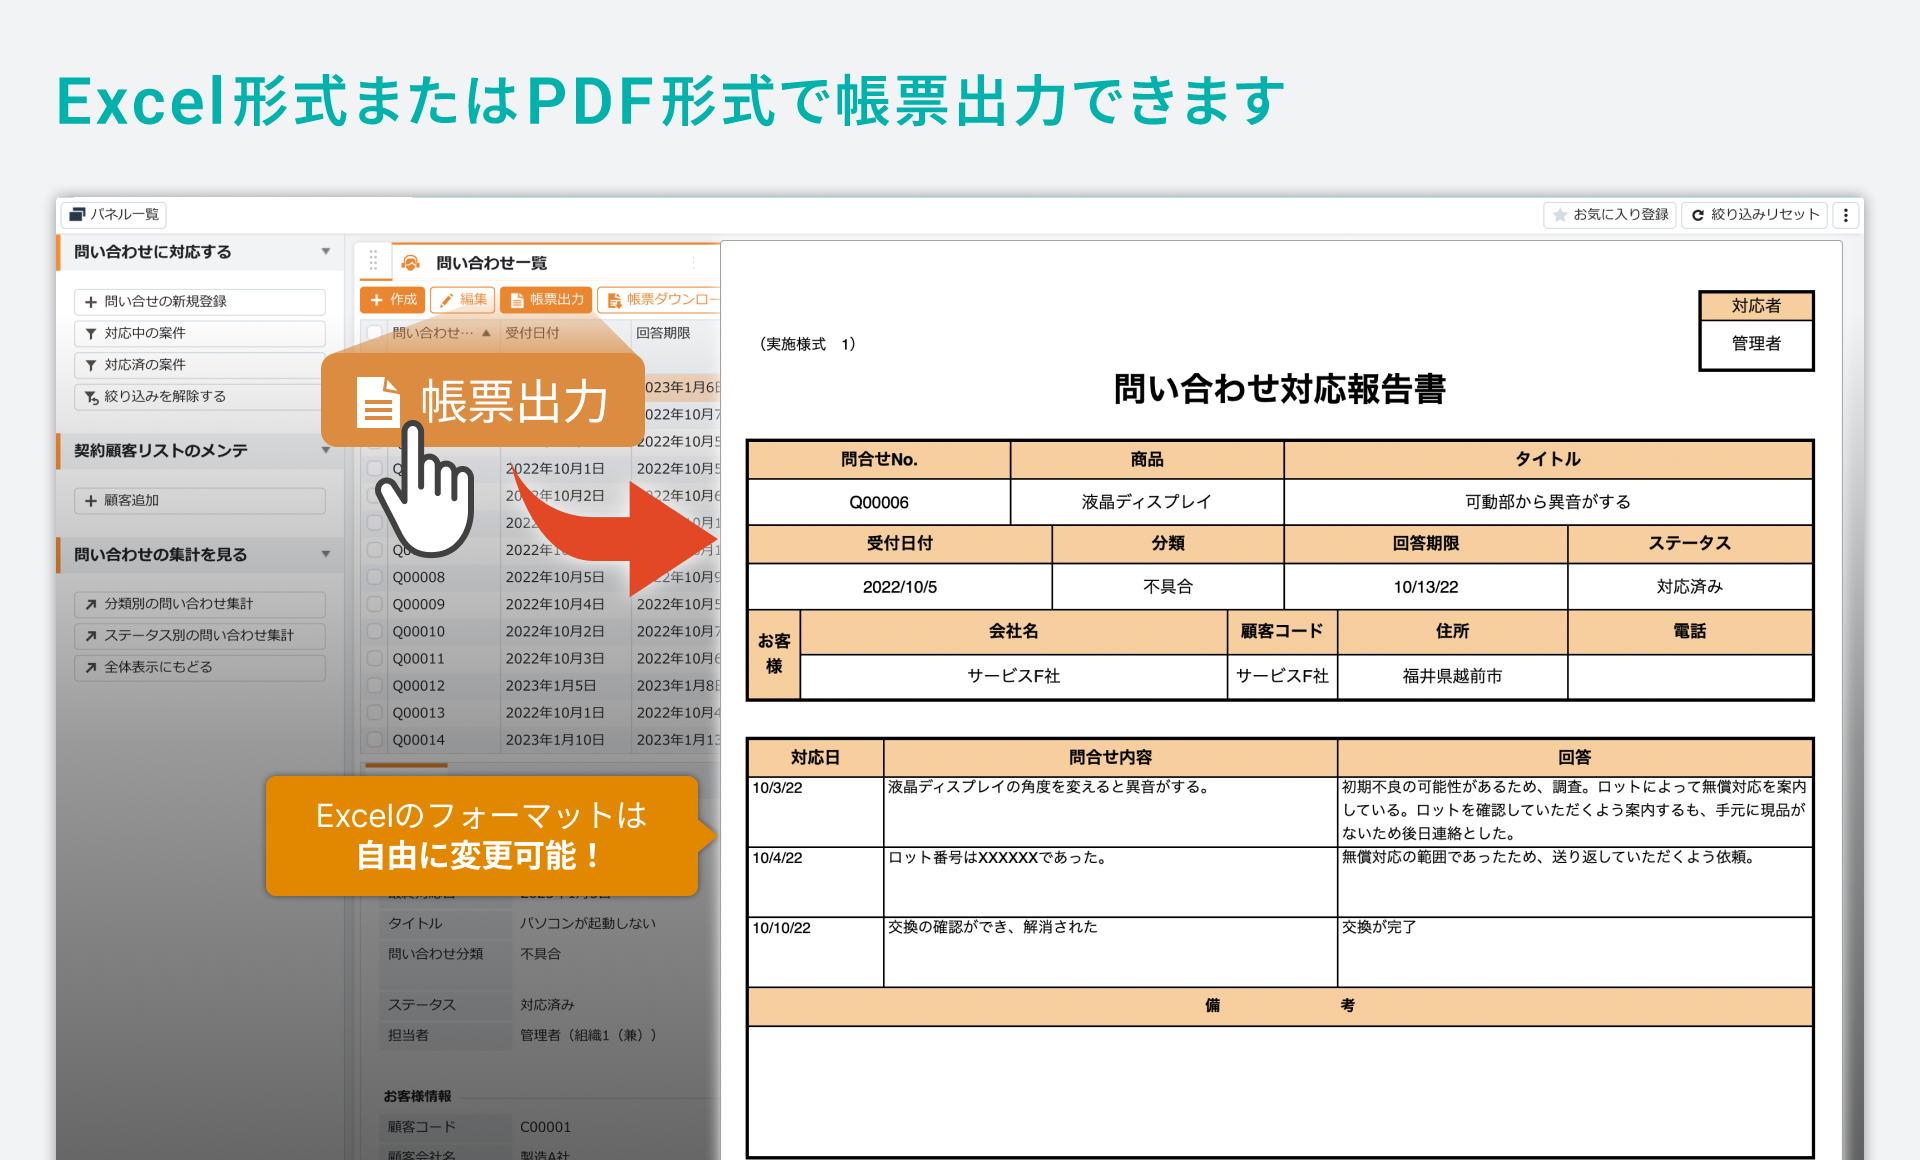Select the 編集 pencil icon
The width and height of the screenshot is (1920, 1160).
447,298
